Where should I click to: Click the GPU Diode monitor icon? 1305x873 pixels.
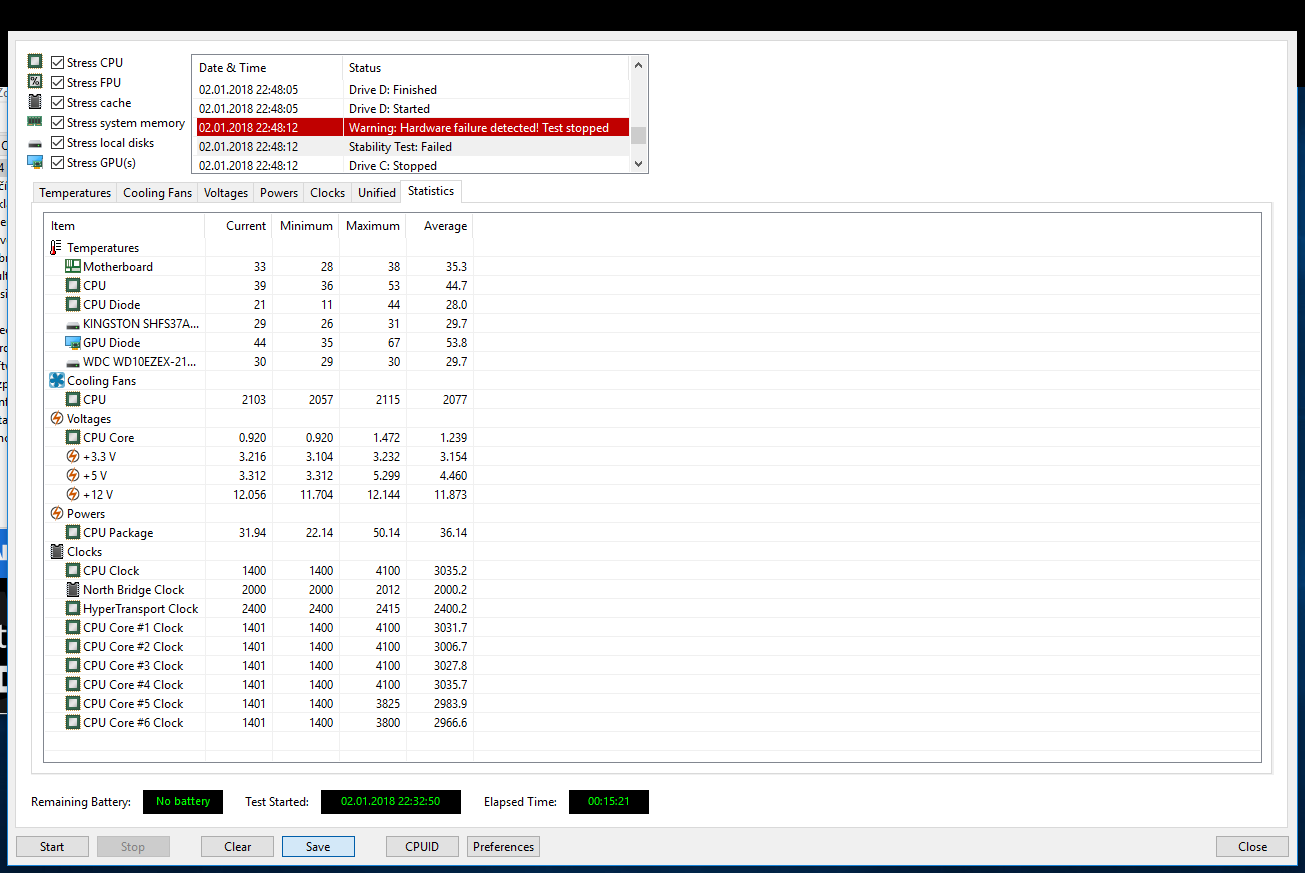click(x=72, y=343)
